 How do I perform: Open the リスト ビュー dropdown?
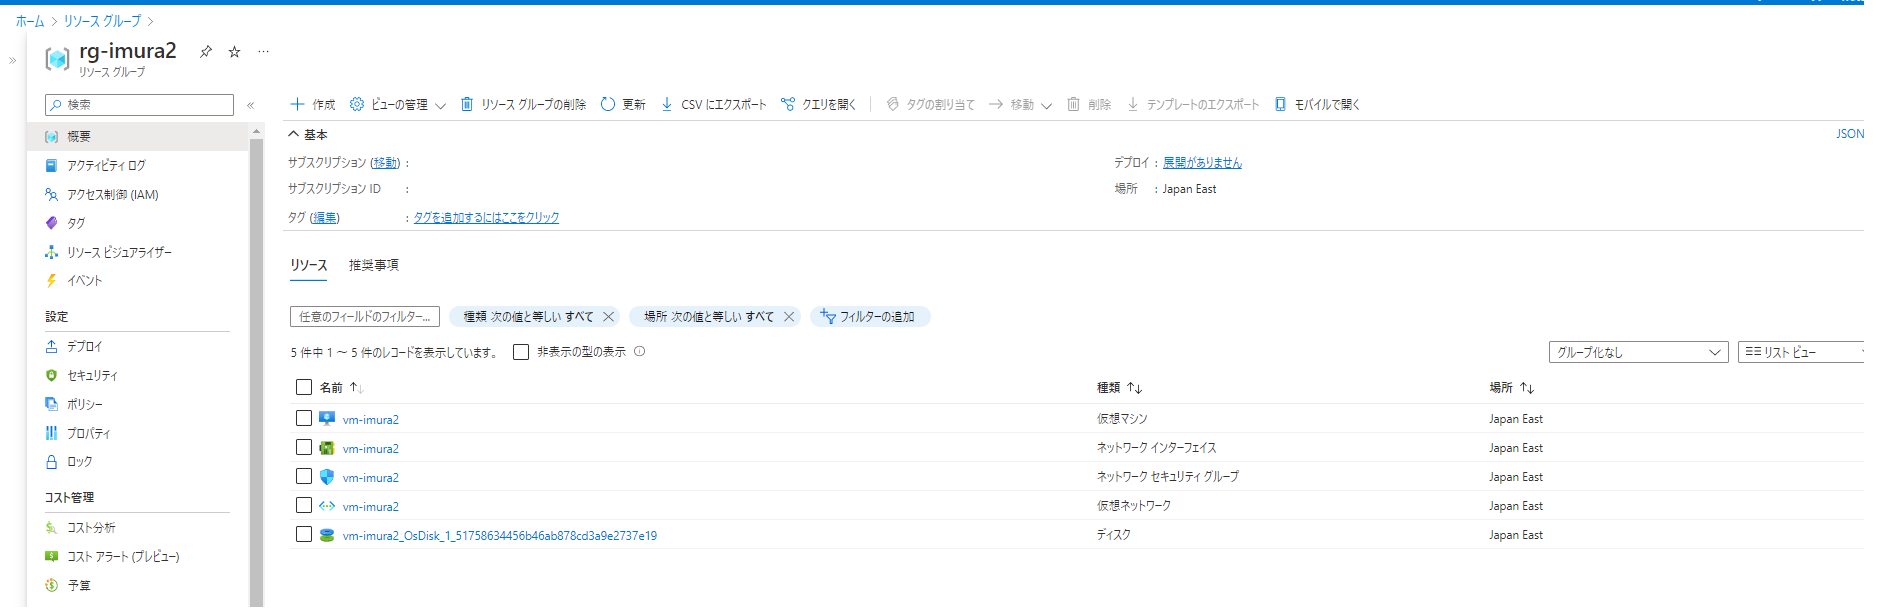[x=1802, y=352]
